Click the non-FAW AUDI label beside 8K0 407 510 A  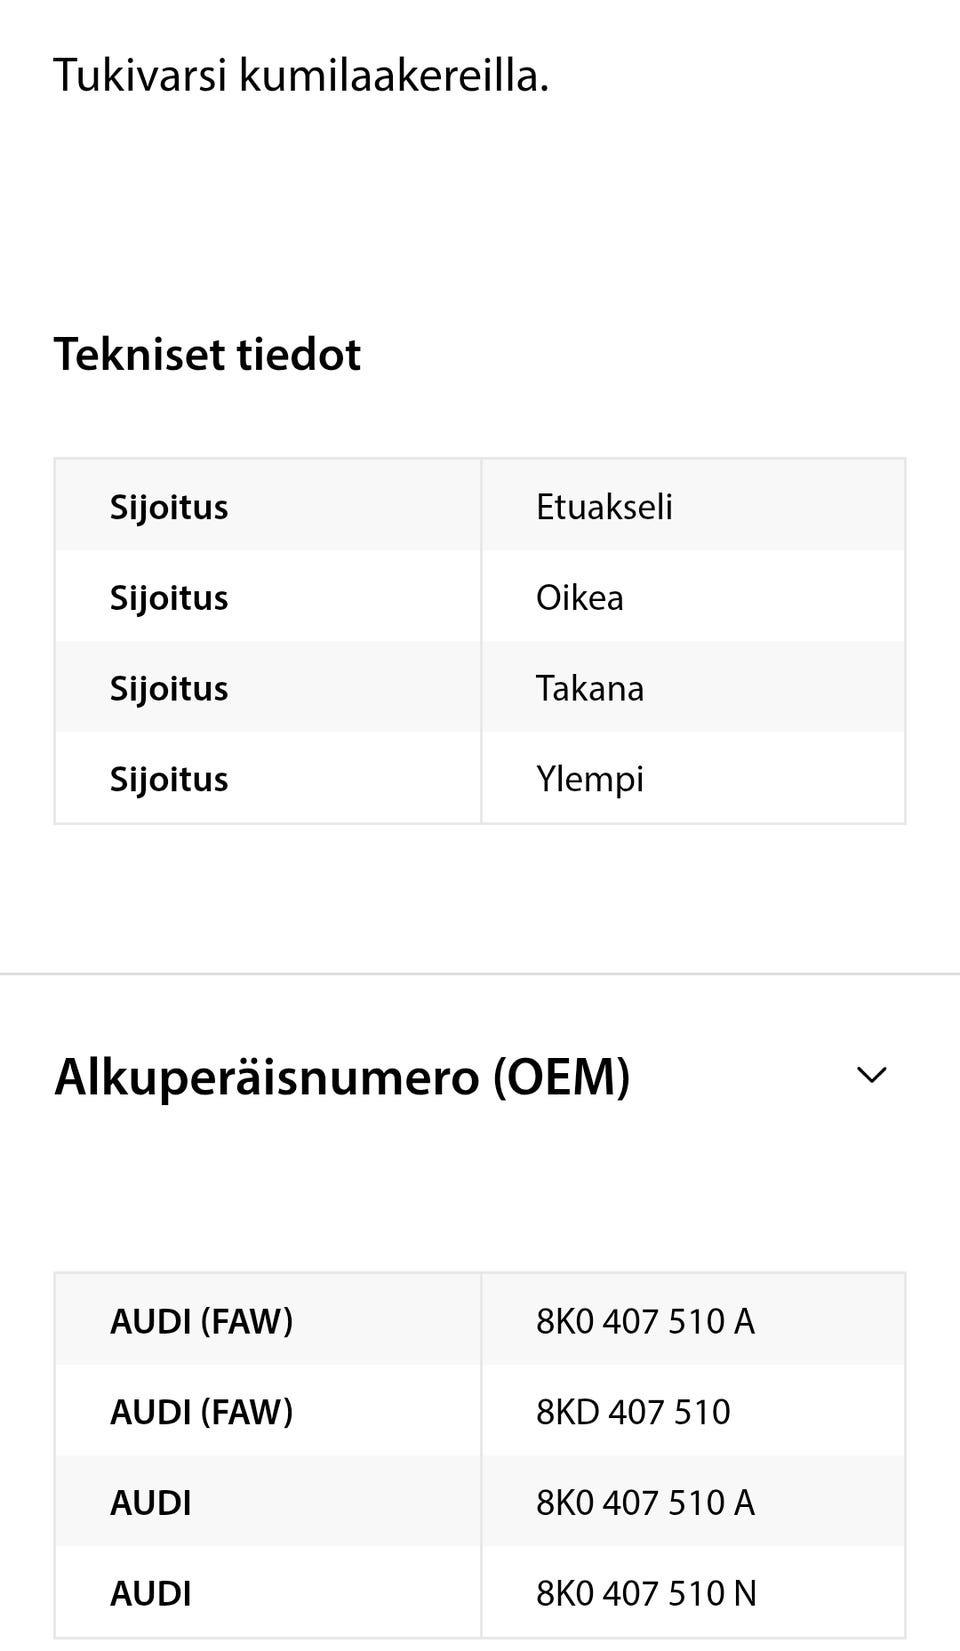coord(151,1503)
